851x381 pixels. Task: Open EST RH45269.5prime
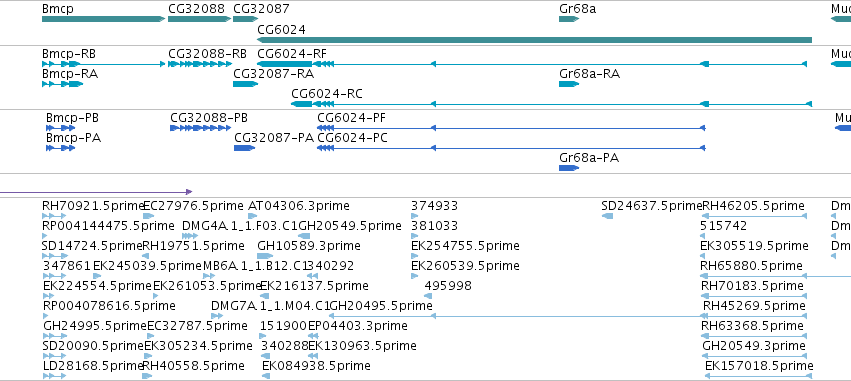[x=754, y=306]
